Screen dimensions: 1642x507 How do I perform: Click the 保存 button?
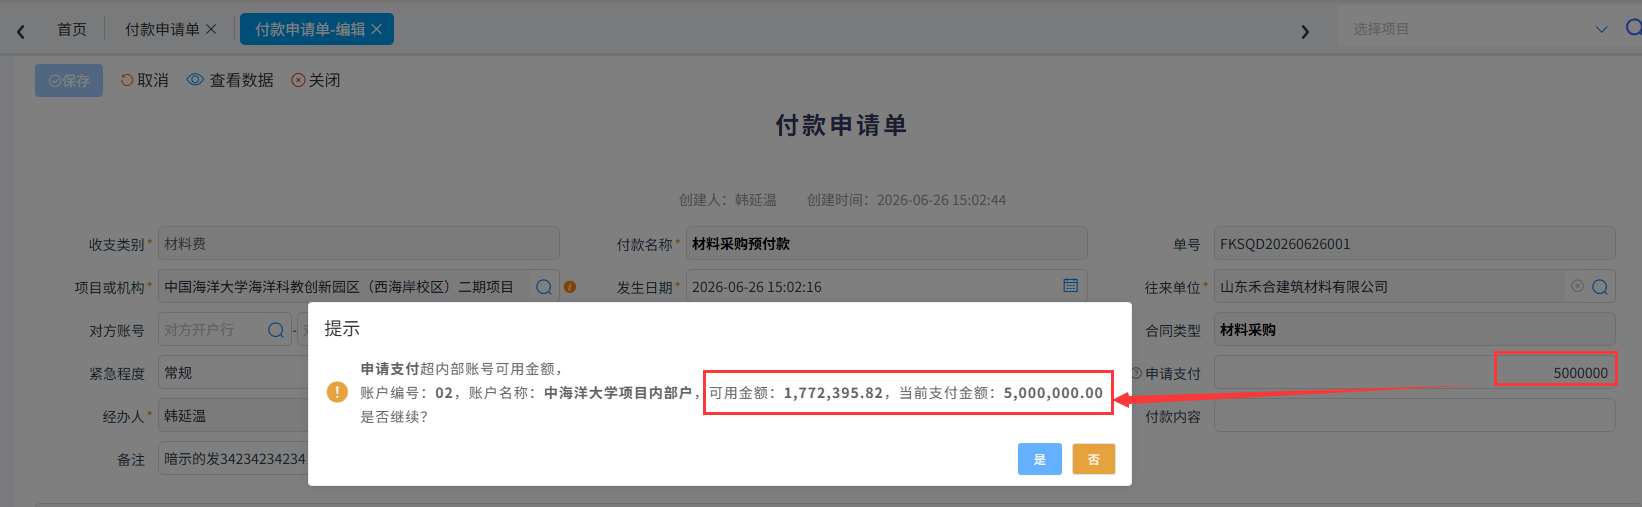click(x=69, y=81)
